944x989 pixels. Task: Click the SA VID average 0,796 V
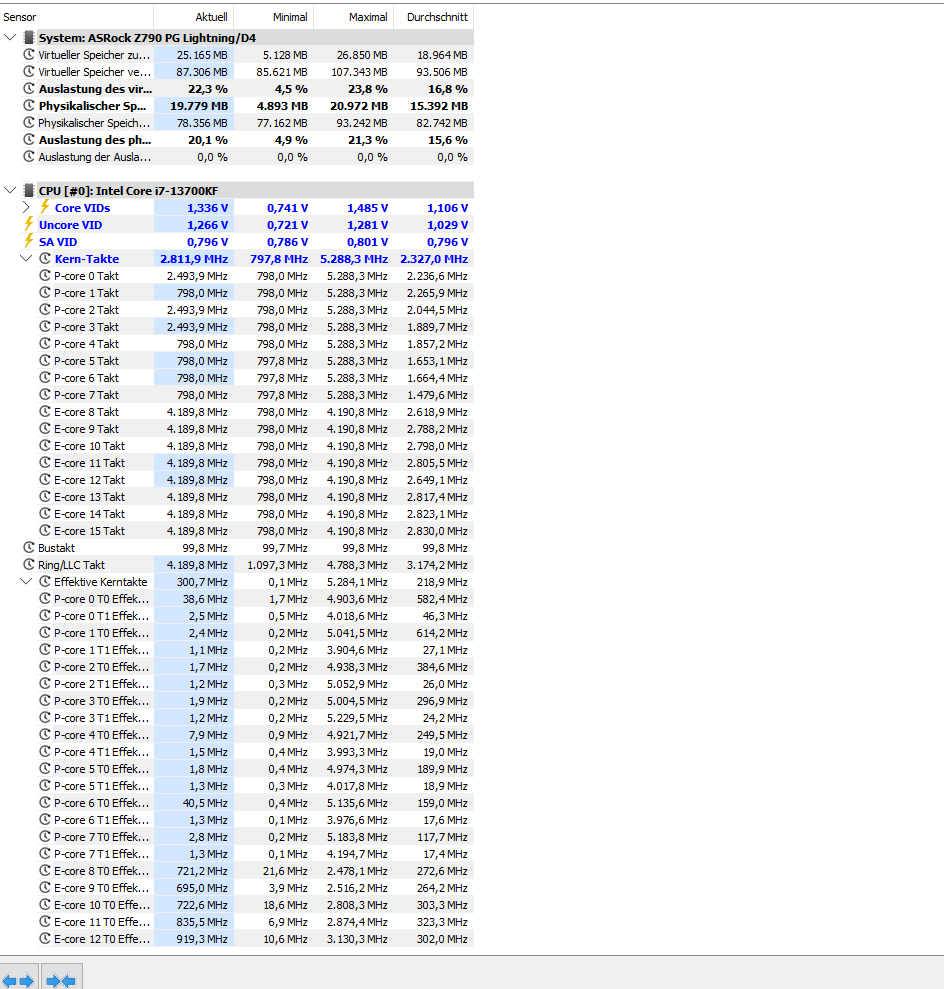[448, 242]
